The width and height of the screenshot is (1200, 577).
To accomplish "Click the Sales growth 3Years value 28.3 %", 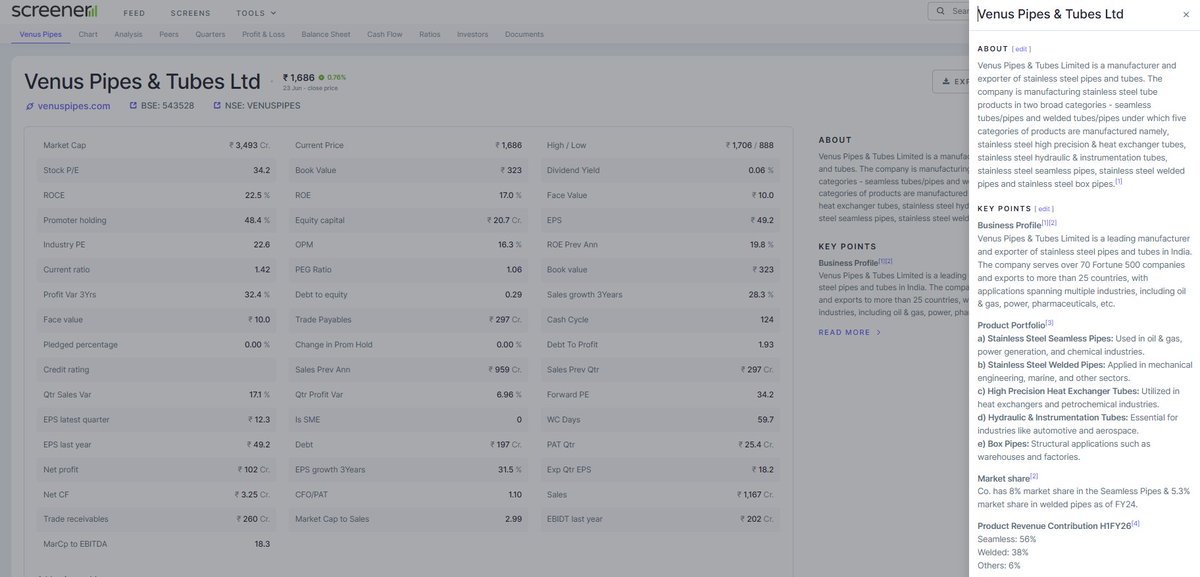I will coord(761,295).
